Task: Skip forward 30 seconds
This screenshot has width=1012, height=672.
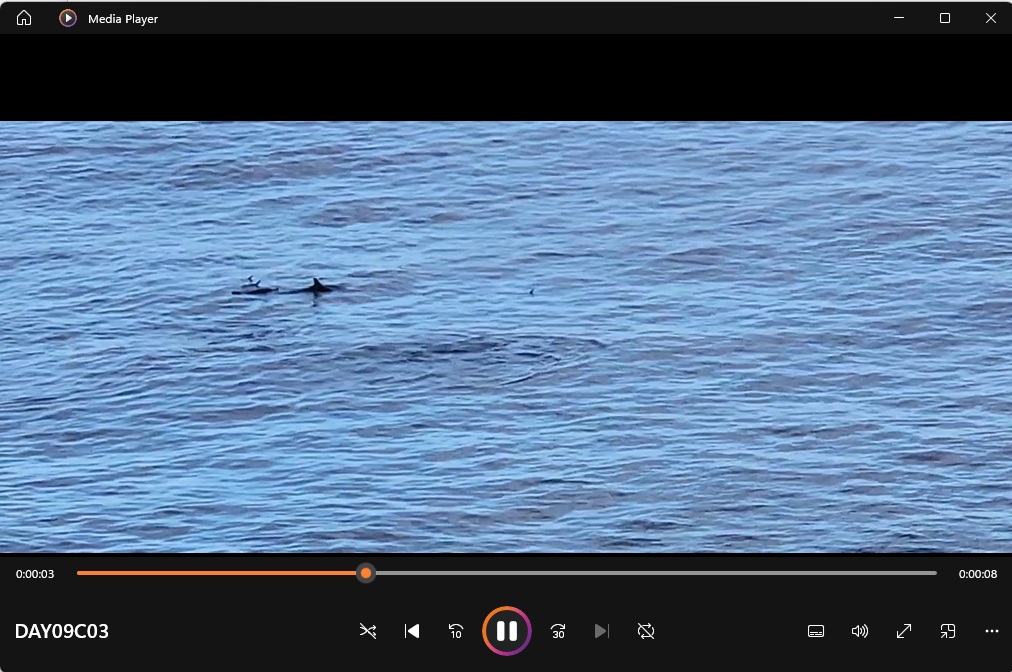Action: pyautogui.click(x=558, y=631)
